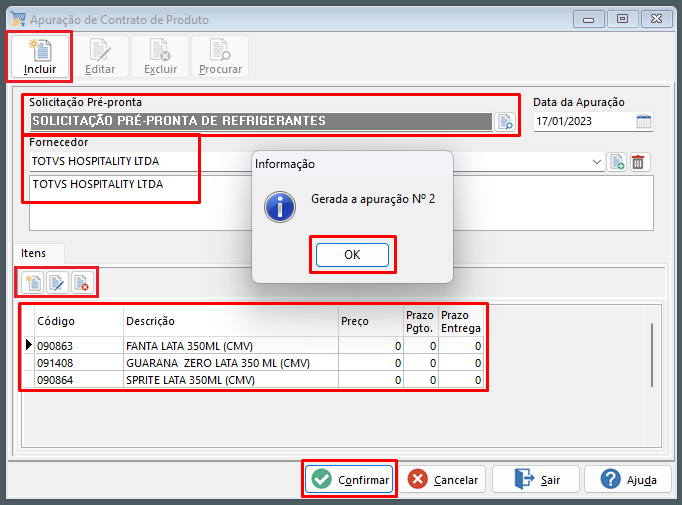Click the new item icon in Itens

tap(33, 283)
